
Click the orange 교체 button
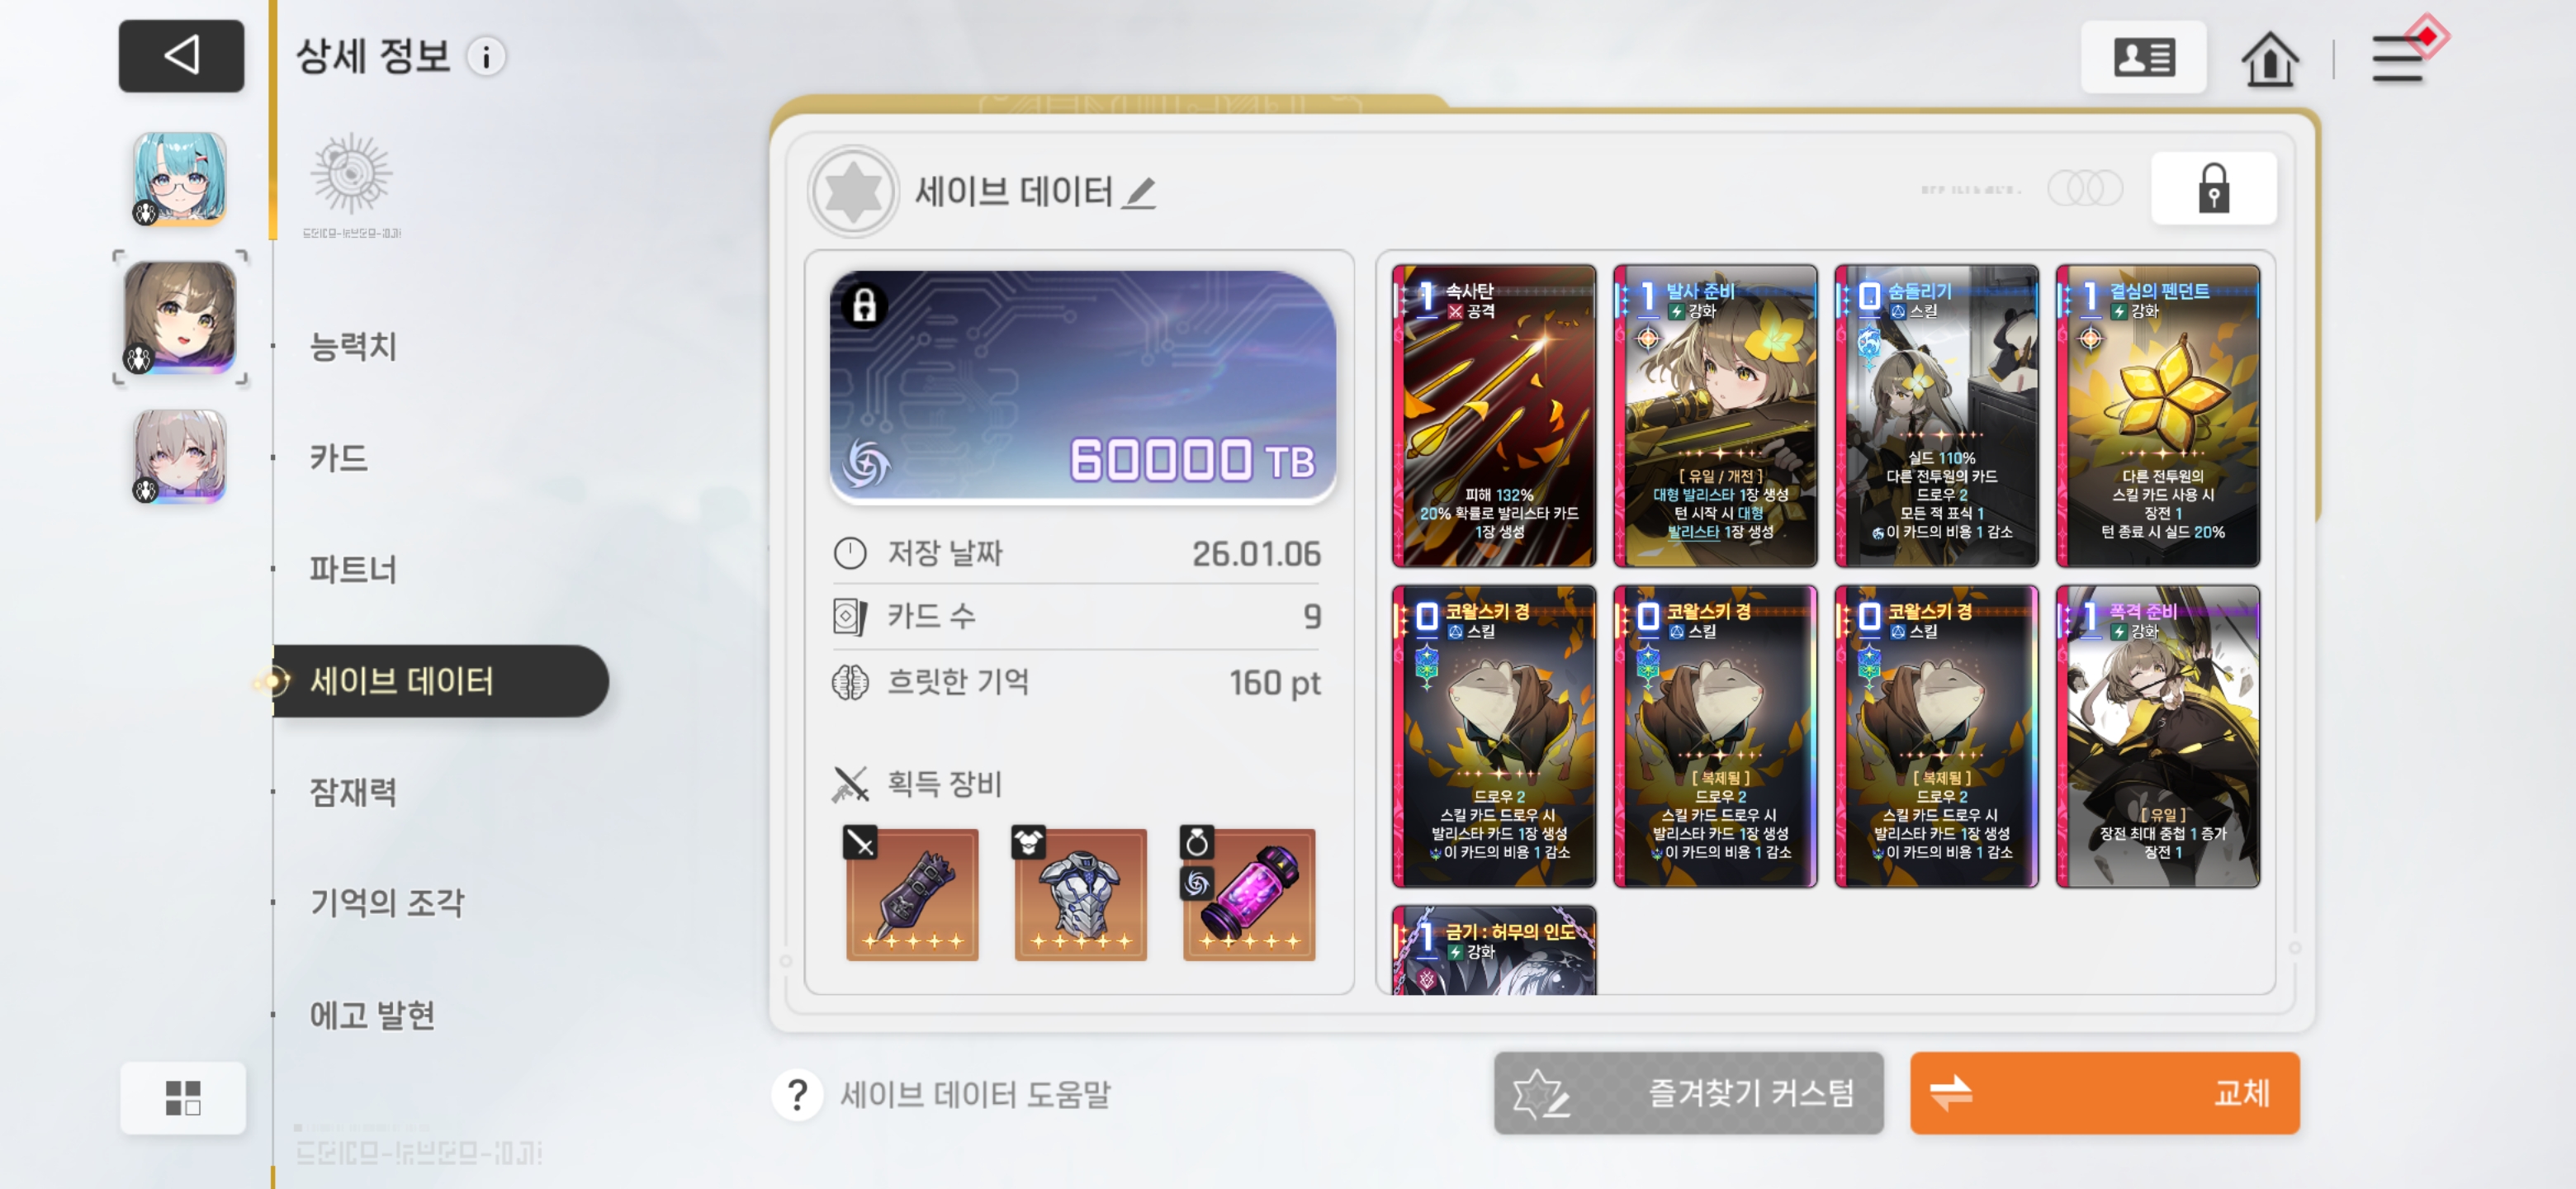coord(2104,1093)
